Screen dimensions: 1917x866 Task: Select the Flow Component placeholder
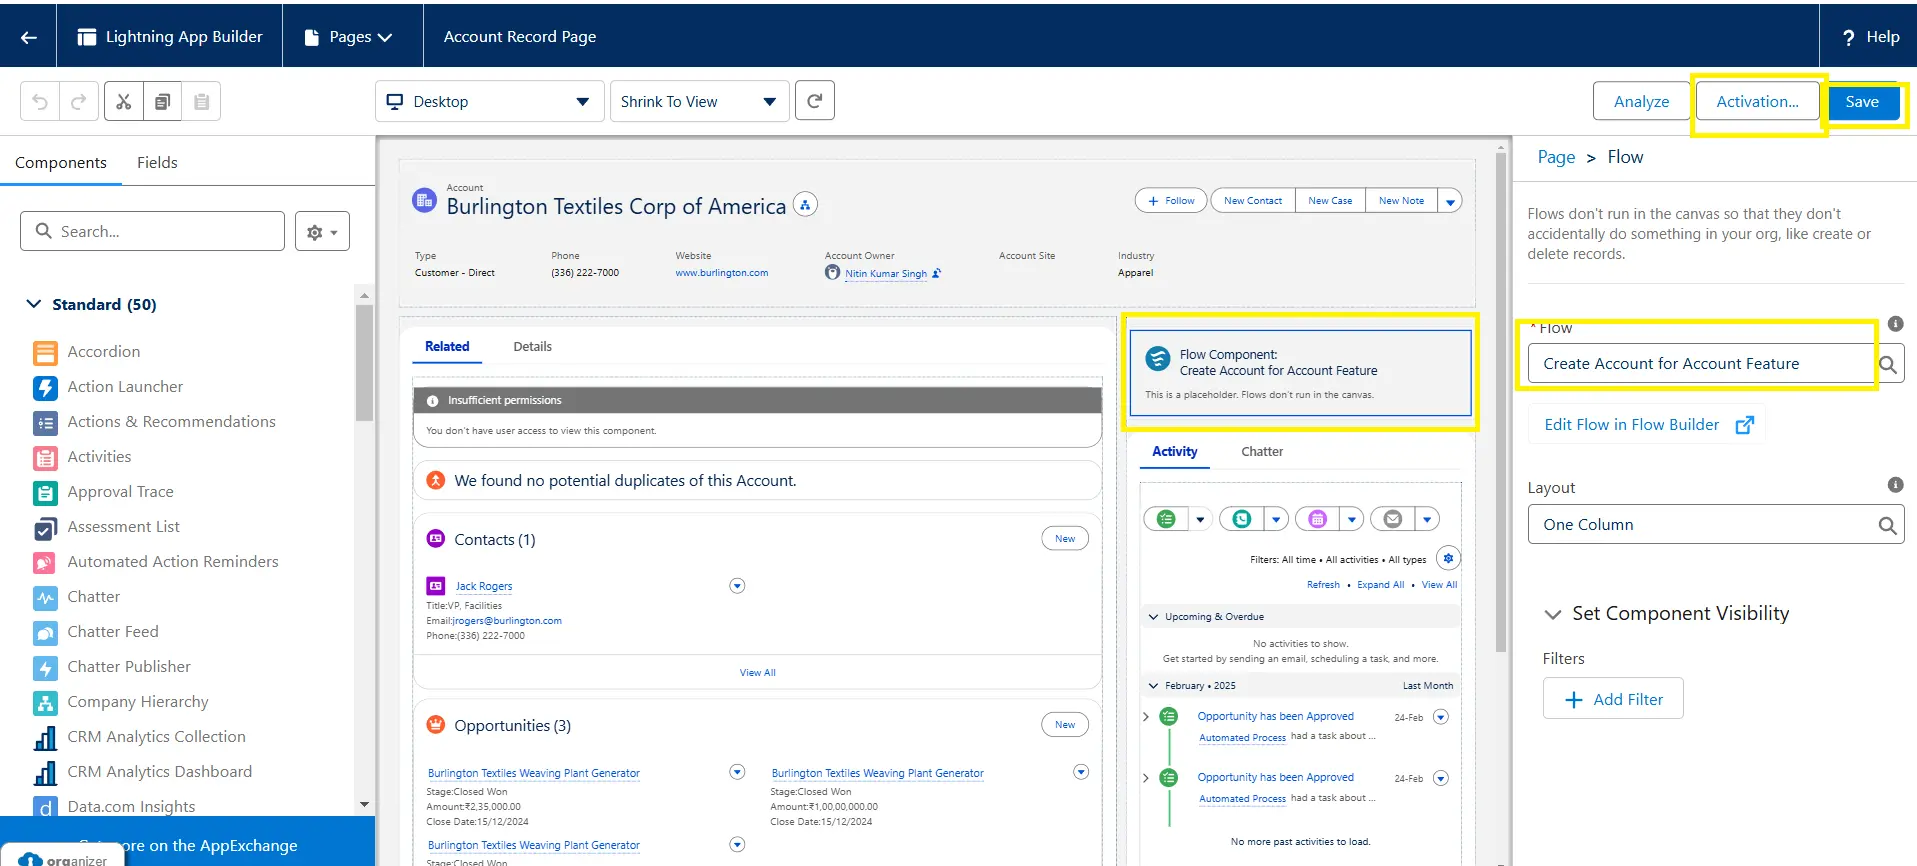(x=1300, y=373)
